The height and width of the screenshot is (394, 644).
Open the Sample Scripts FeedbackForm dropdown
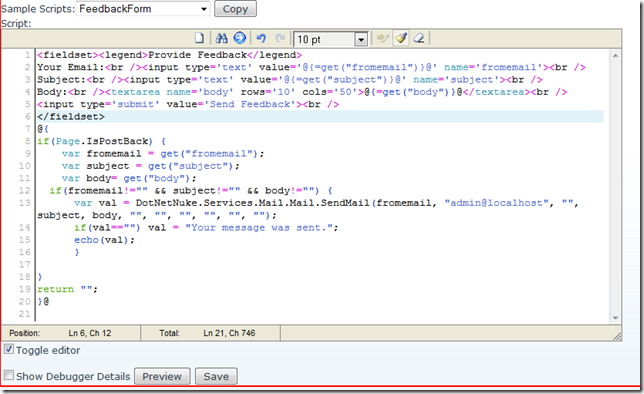(x=143, y=9)
